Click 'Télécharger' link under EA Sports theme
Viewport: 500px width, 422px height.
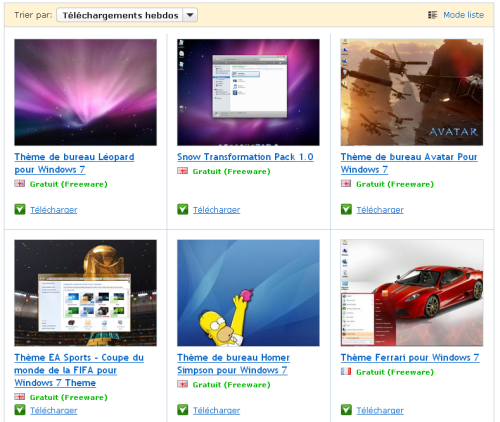click(x=54, y=410)
